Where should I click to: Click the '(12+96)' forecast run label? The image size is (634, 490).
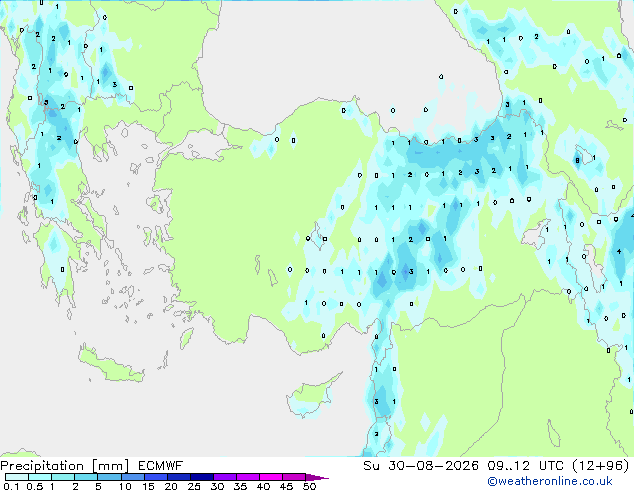[x=601, y=466]
